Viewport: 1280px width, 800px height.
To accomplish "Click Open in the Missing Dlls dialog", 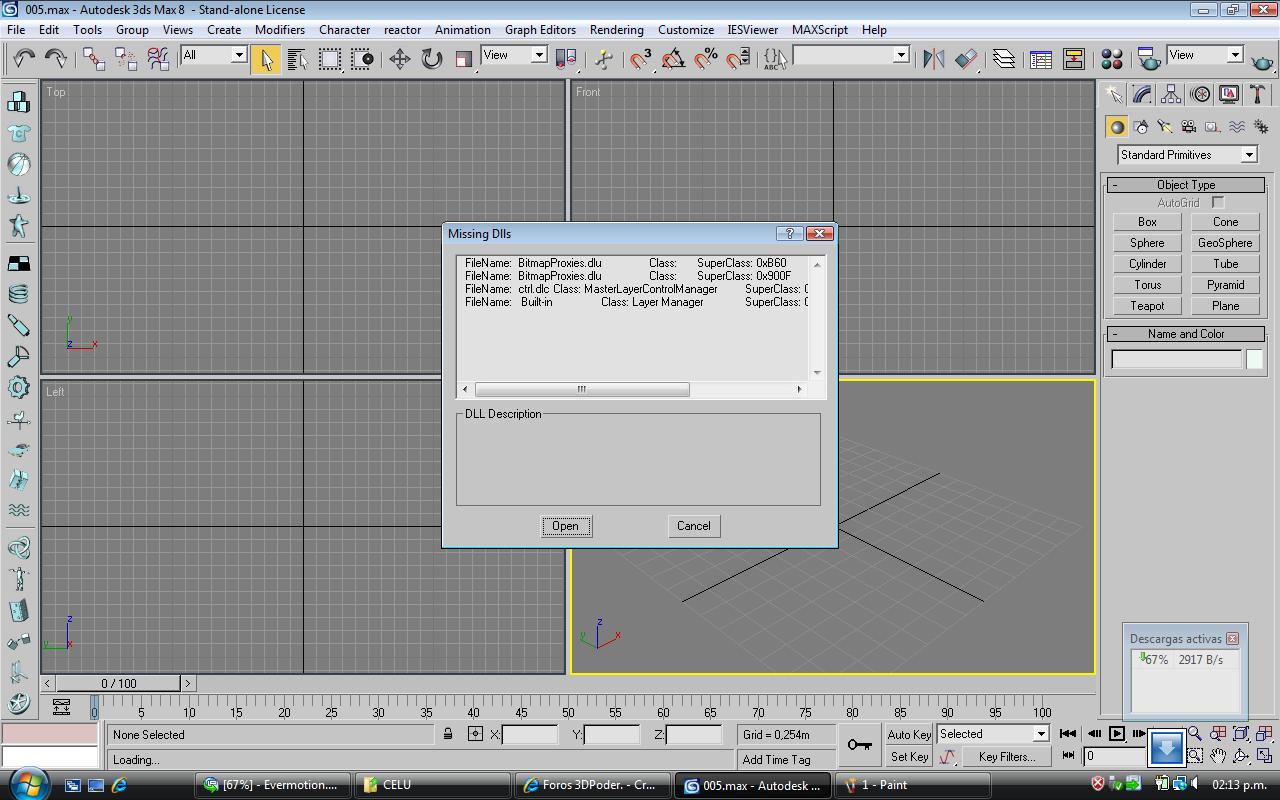I will (565, 526).
